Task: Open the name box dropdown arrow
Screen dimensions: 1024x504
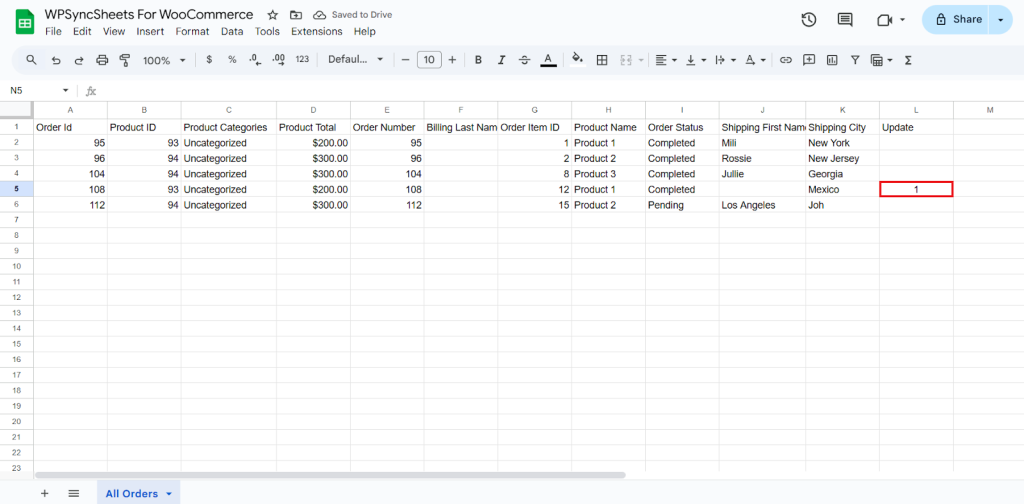Action: (65, 91)
